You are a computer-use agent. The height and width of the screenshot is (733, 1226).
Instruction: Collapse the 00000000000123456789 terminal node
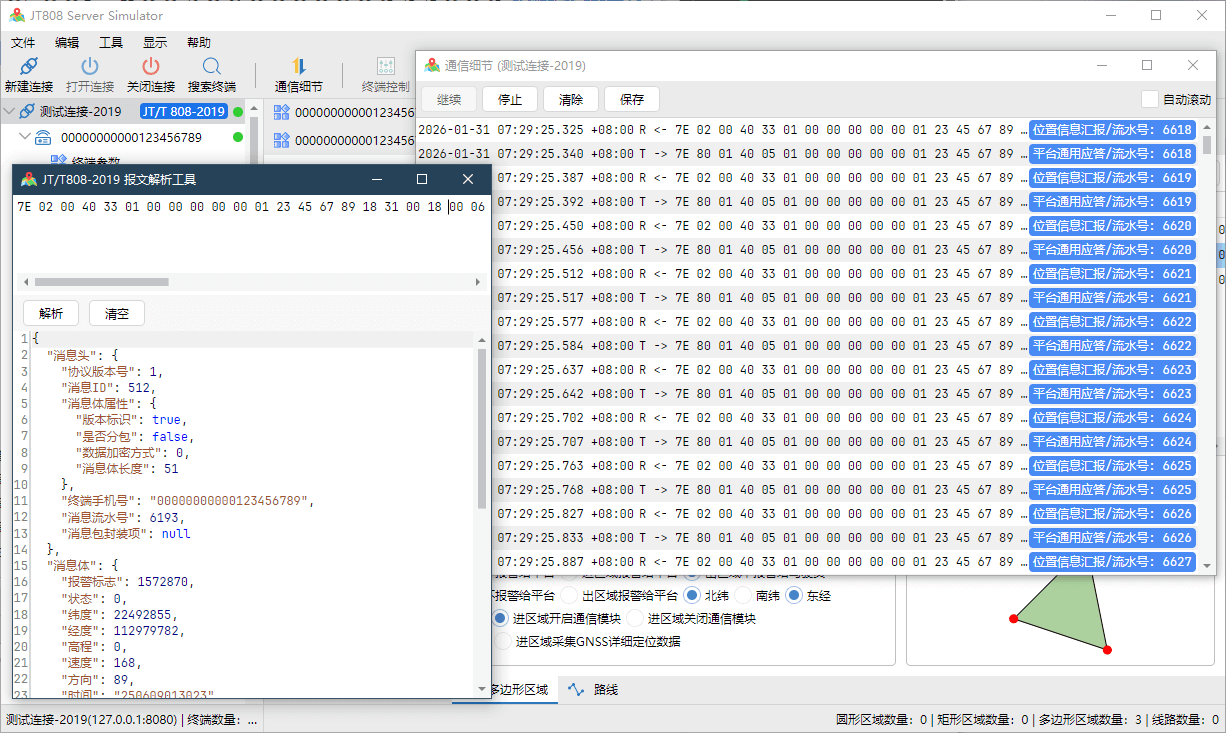click(x=26, y=137)
